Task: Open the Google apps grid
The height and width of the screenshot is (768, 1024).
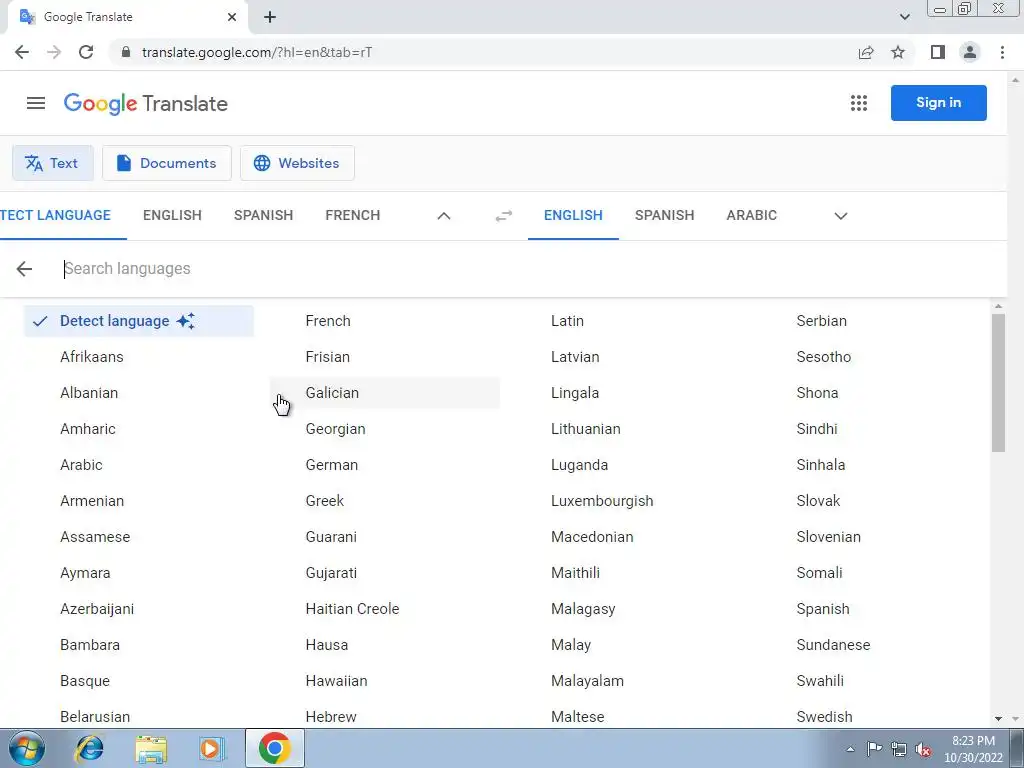Action: 859,103
